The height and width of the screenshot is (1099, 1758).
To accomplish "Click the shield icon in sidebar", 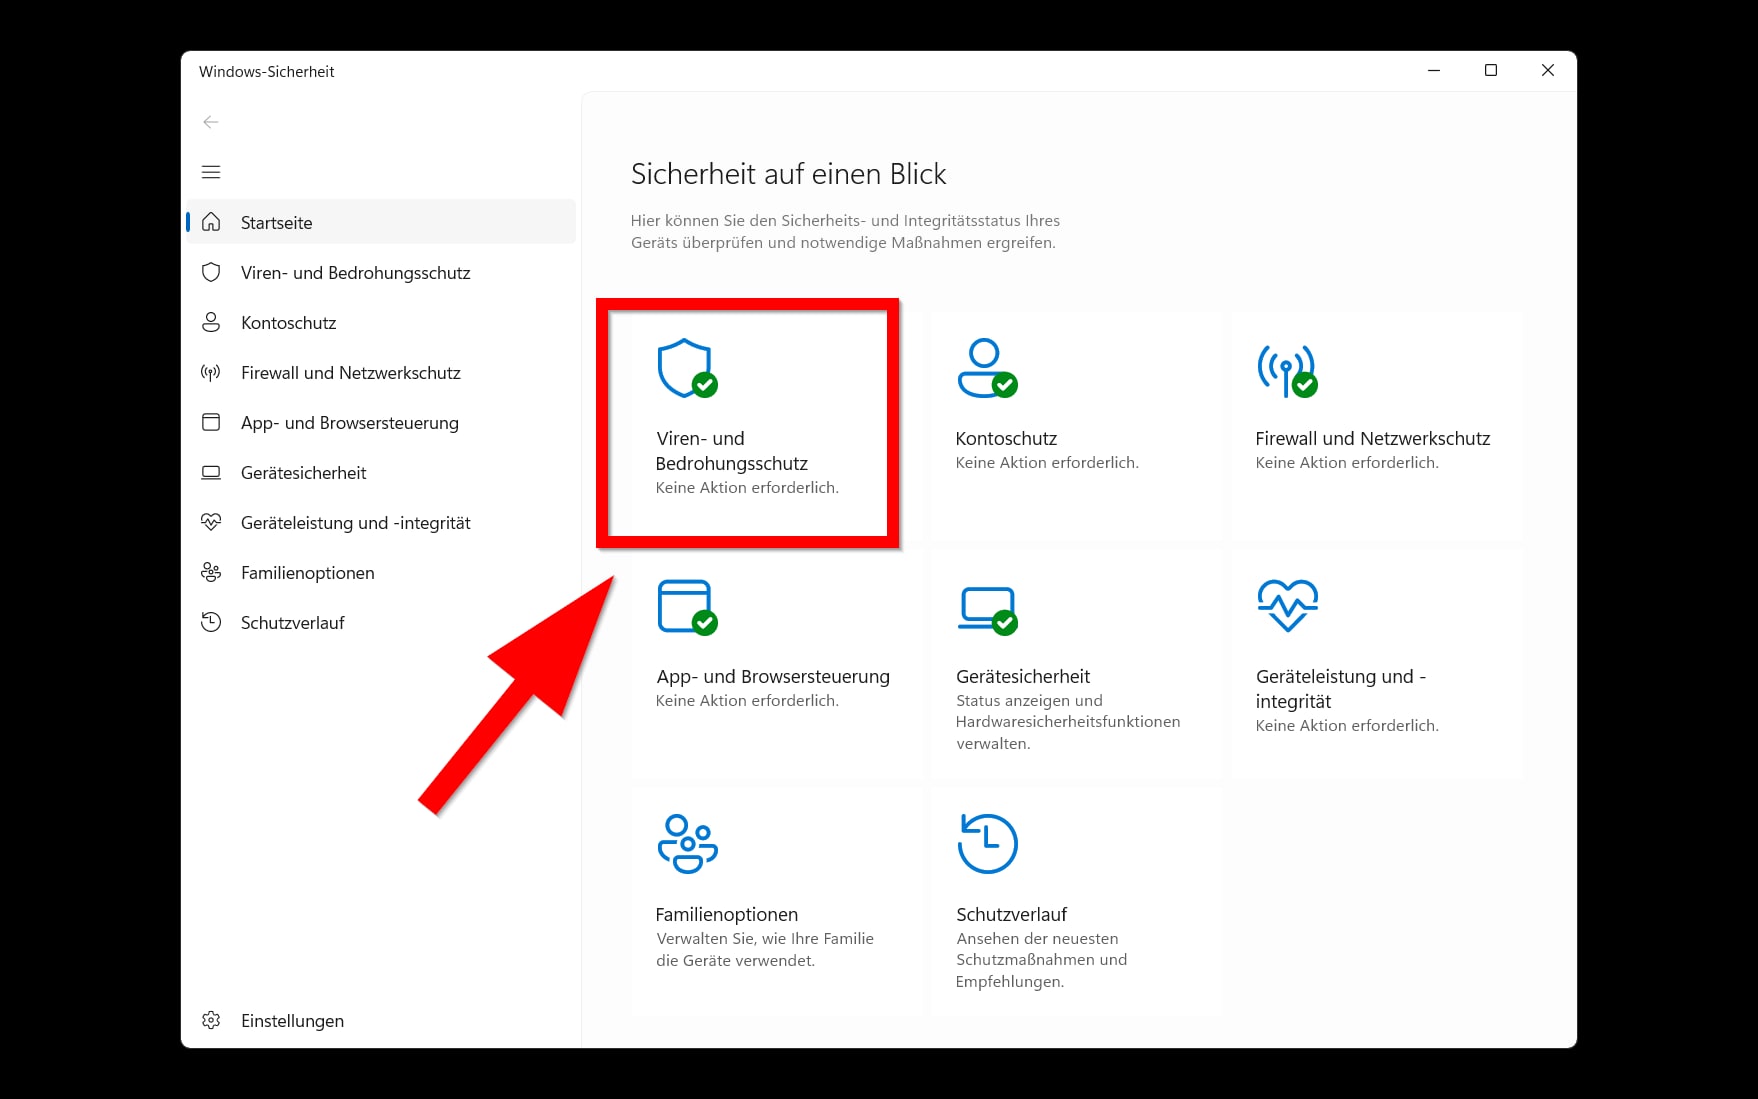I will coord(211,272).
